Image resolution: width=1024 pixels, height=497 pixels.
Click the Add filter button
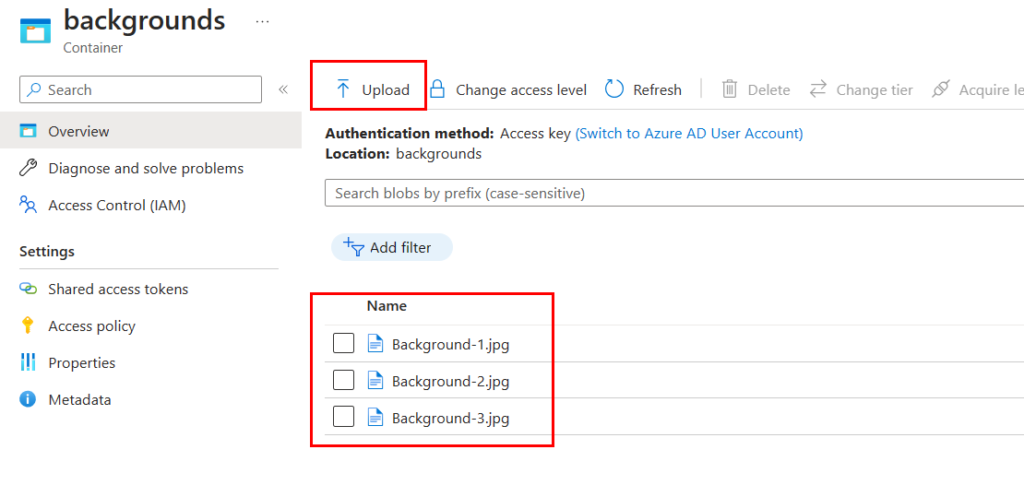click(391, 247)
